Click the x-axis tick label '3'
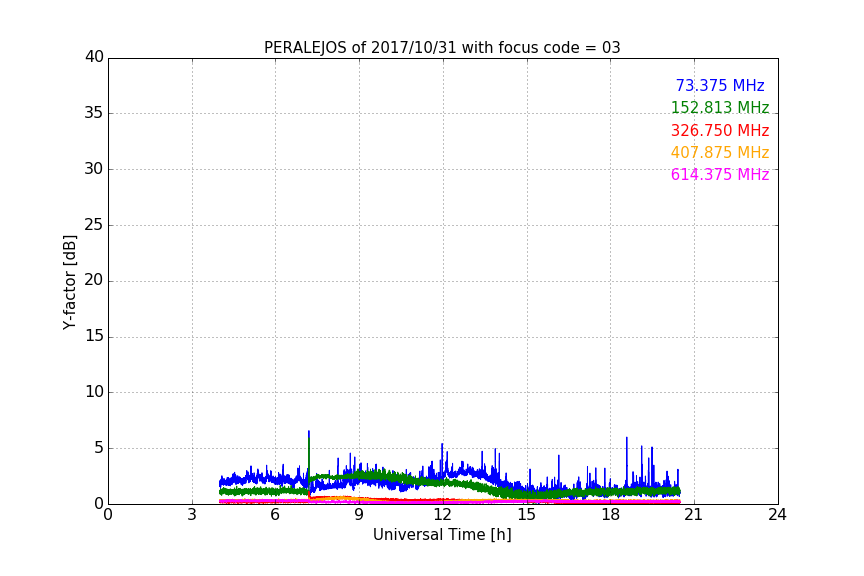Image resolution: width=864 pixels, height=576 pixels. pos(192,515)
